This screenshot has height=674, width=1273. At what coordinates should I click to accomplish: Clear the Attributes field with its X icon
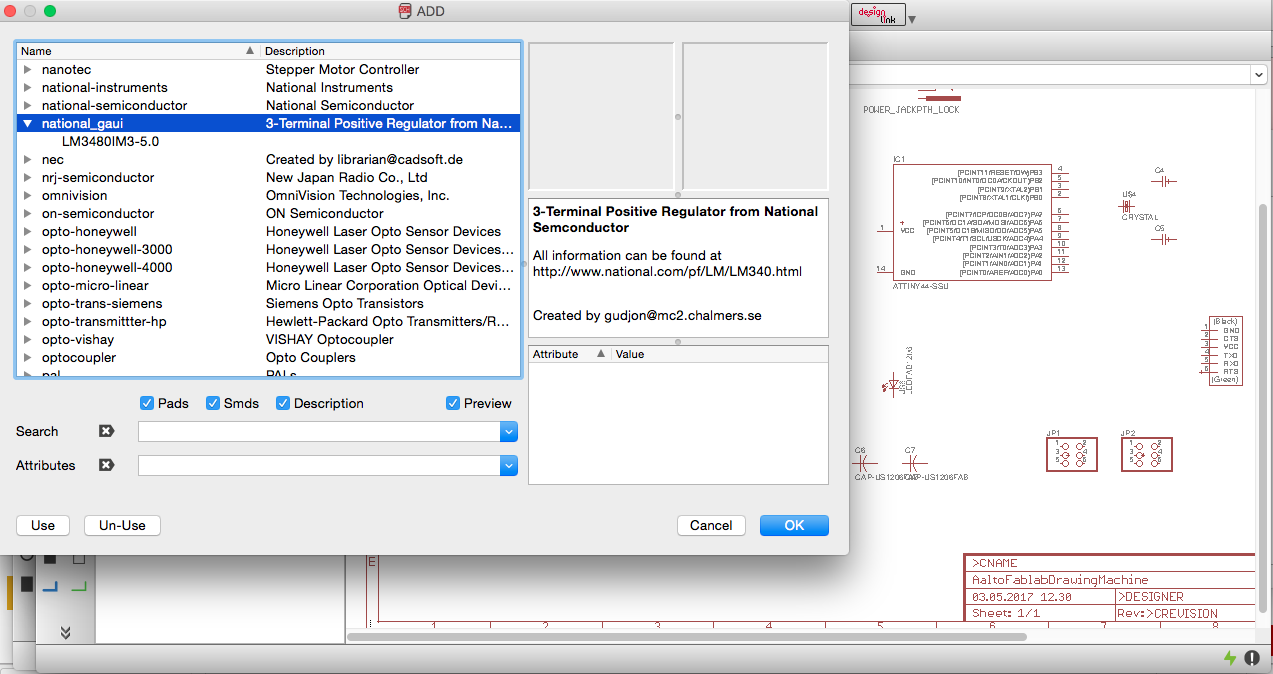(x=107, y=465)
